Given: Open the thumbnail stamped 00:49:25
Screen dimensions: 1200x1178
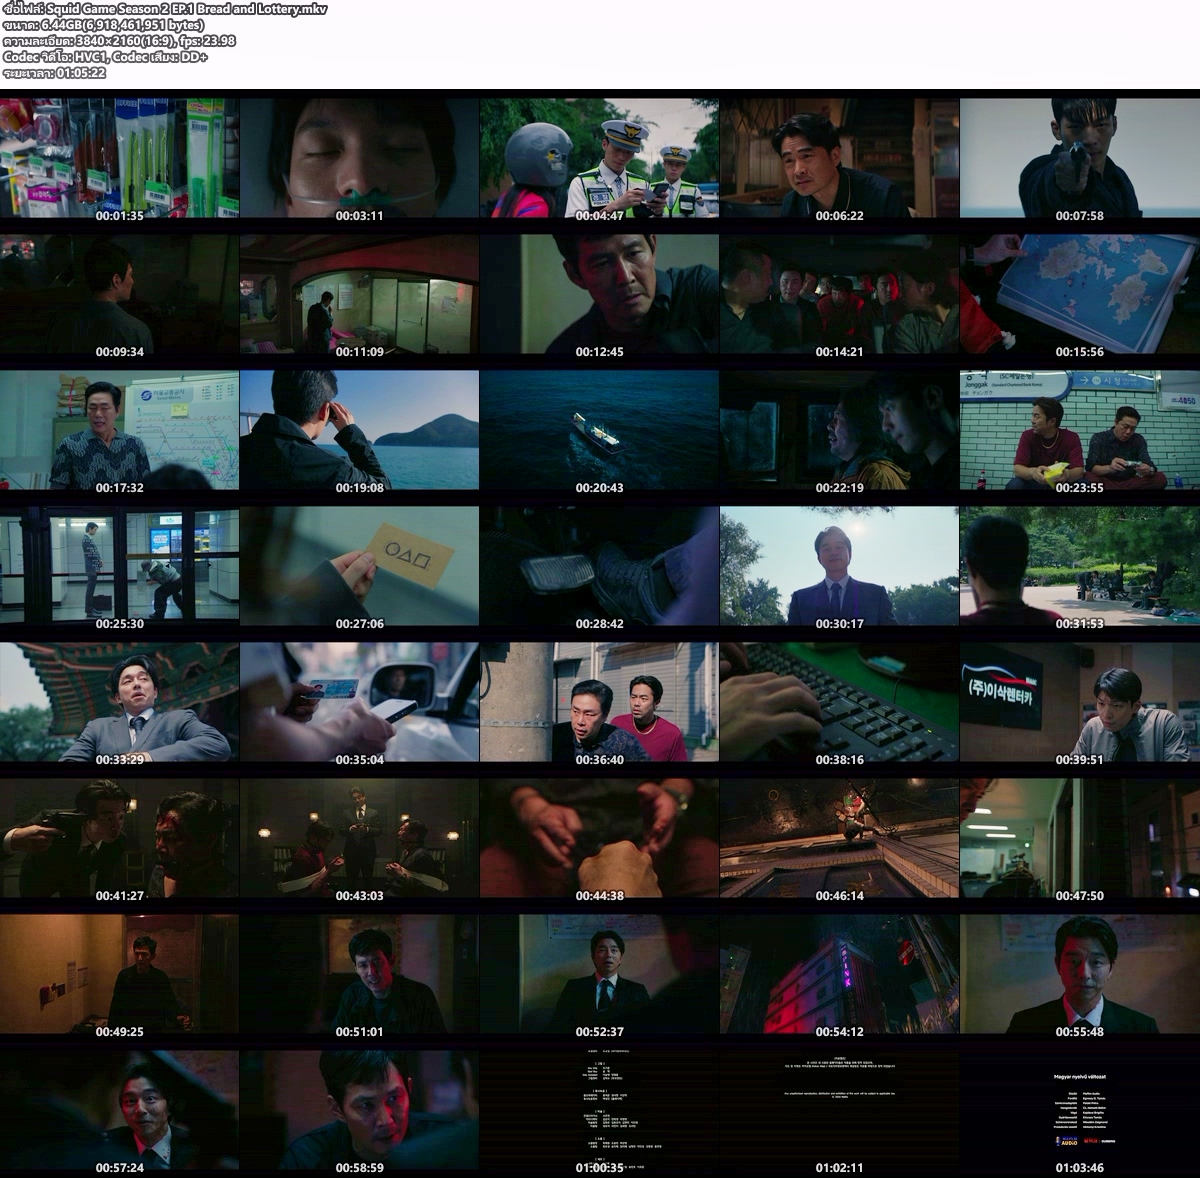Looking at the screenshot, I should [x=120, y=974].
